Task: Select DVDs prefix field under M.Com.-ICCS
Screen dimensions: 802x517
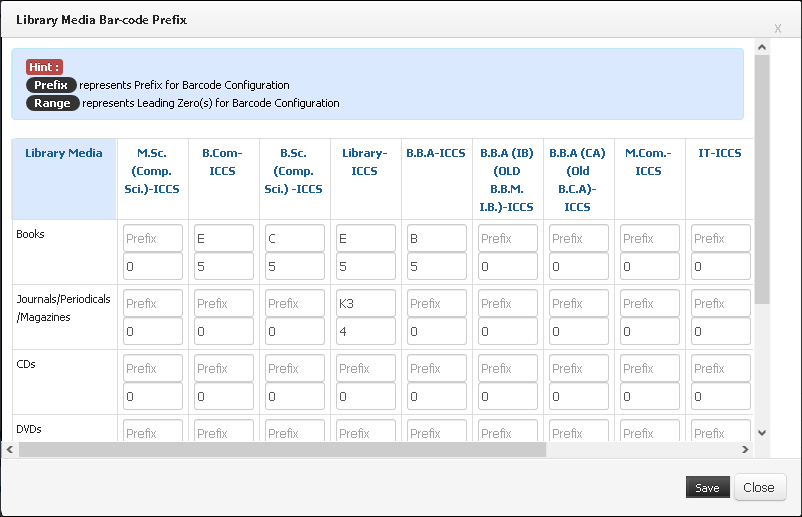Action: [650, 431]
